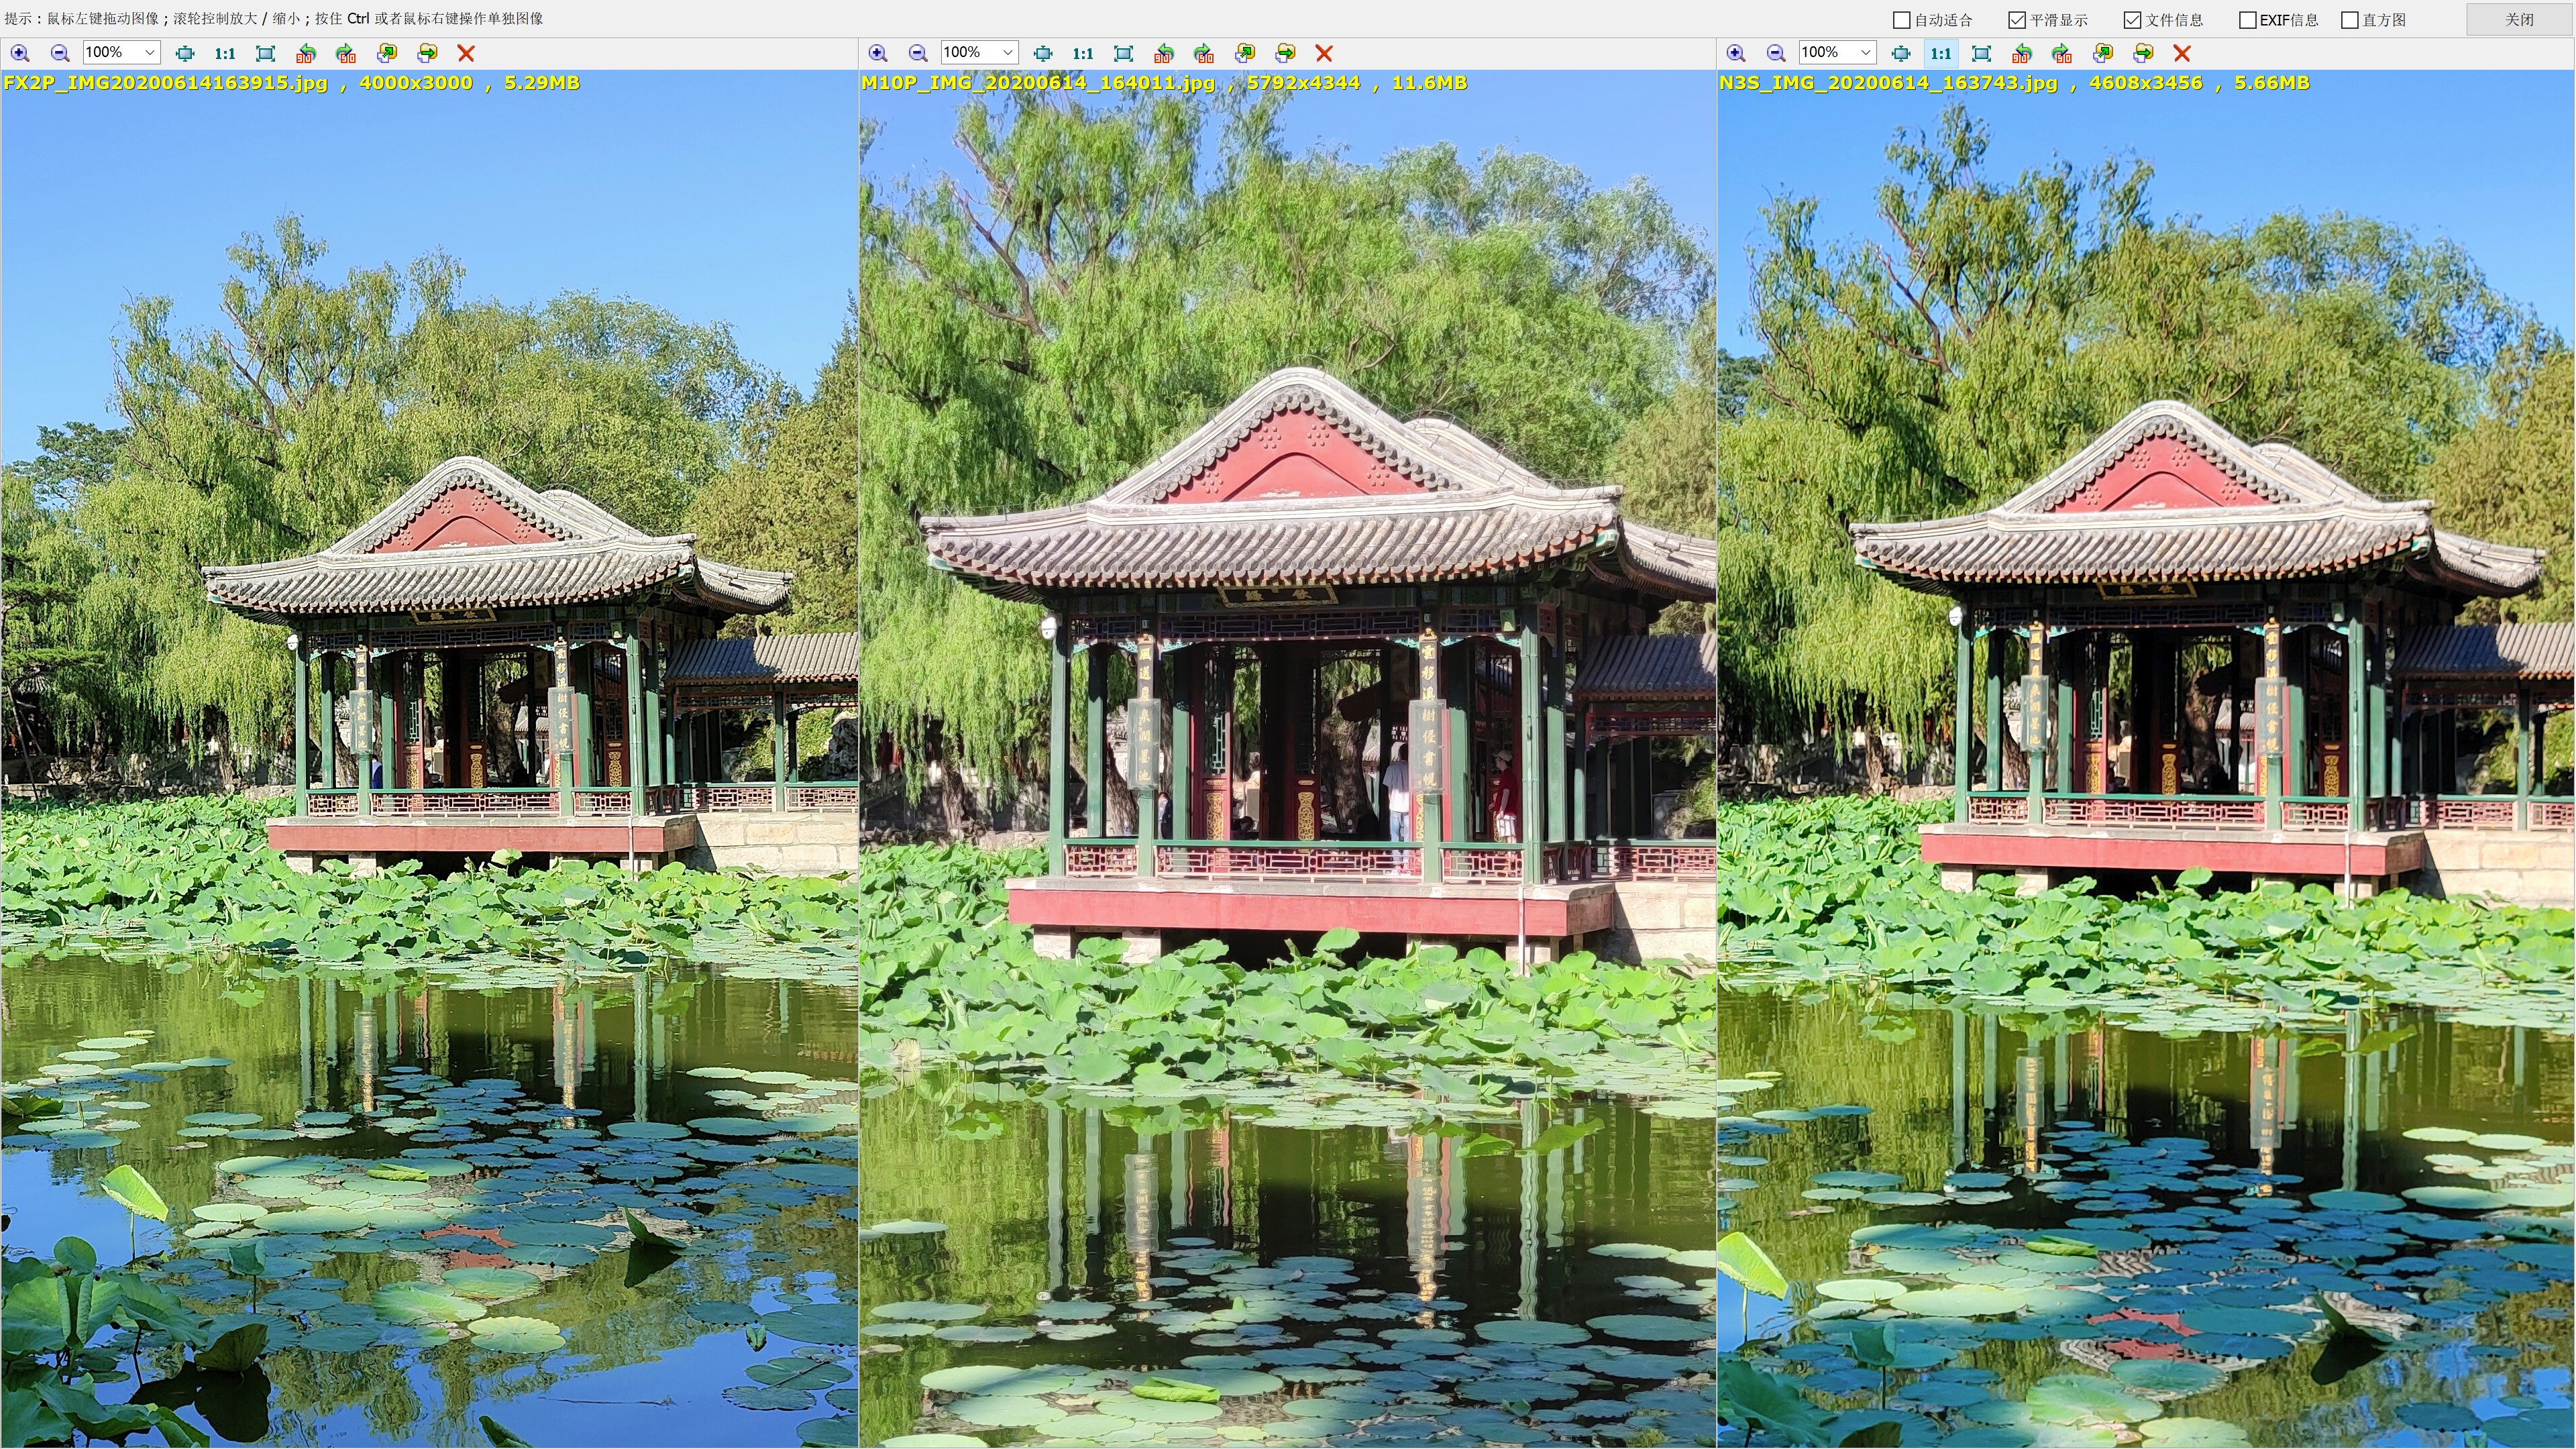2576x1449 pixels.
Task: Zoom out the M10P middle image
Action: tap(918, 53)
